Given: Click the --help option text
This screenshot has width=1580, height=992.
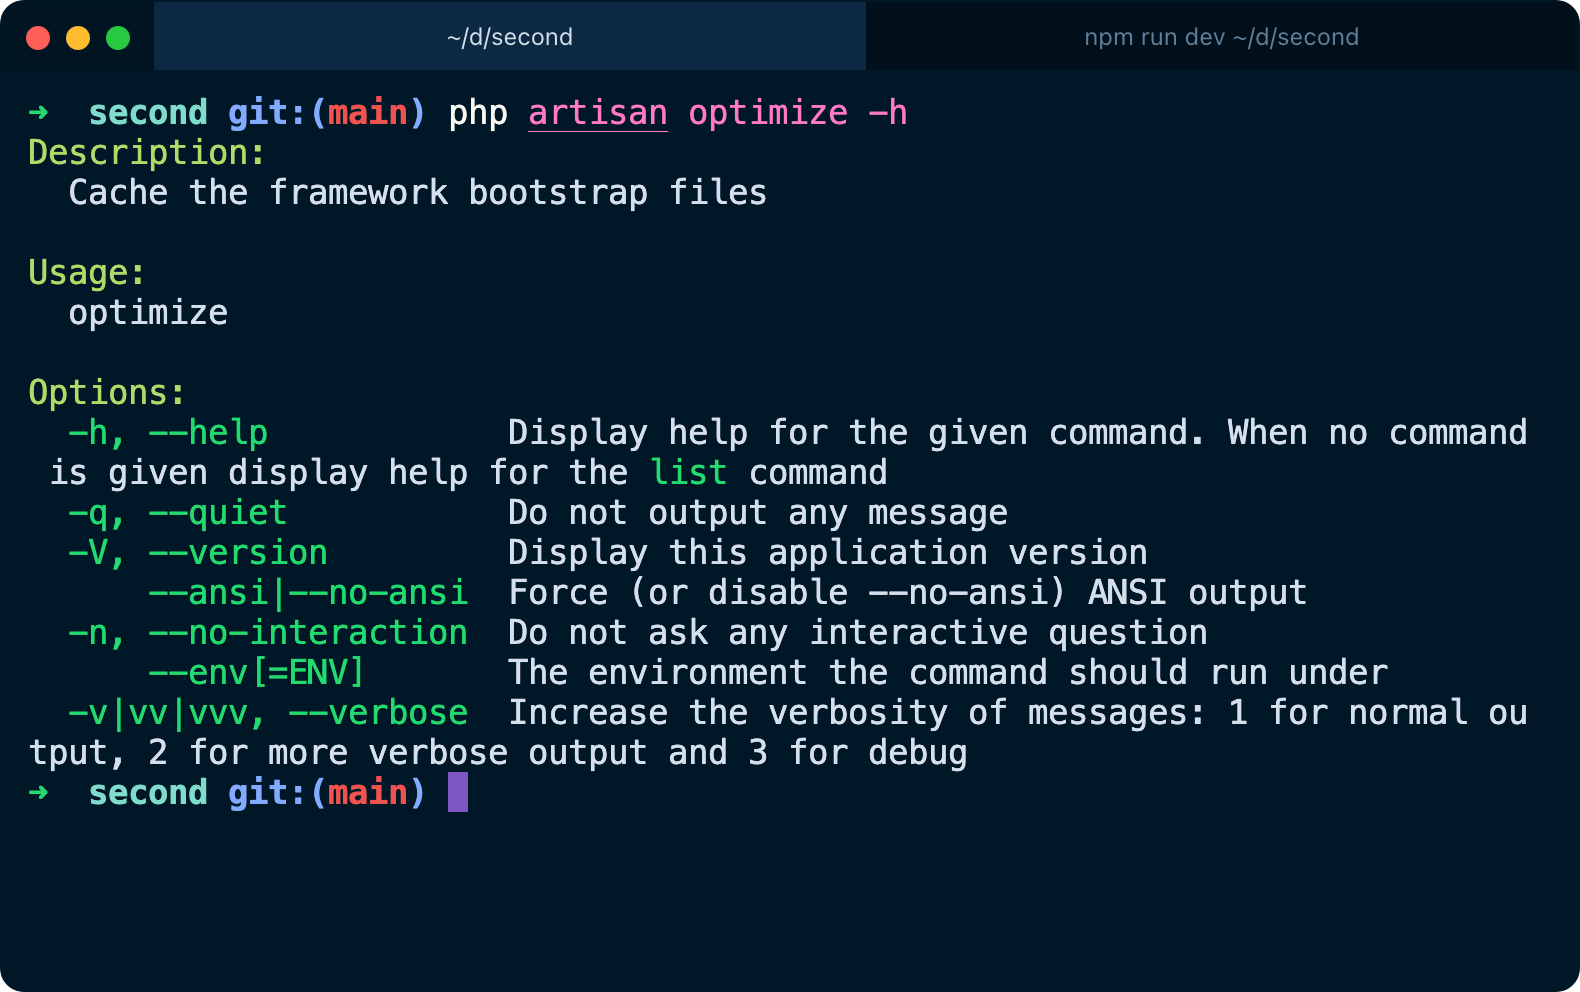Looking at the screenshot, I should pos(208,433).
